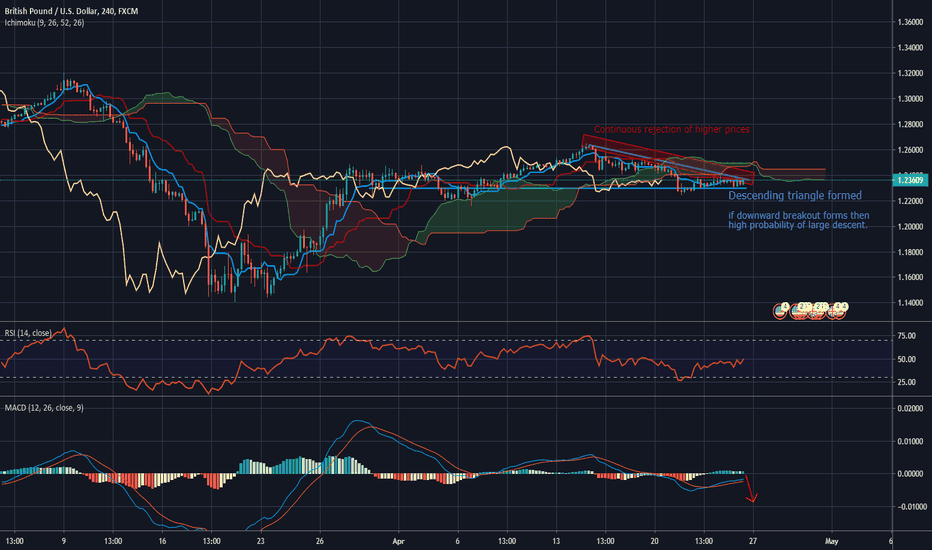Click the 1.28000 price axis label
932x550 pixels.
pyautogui.click(x=910, y=124)
